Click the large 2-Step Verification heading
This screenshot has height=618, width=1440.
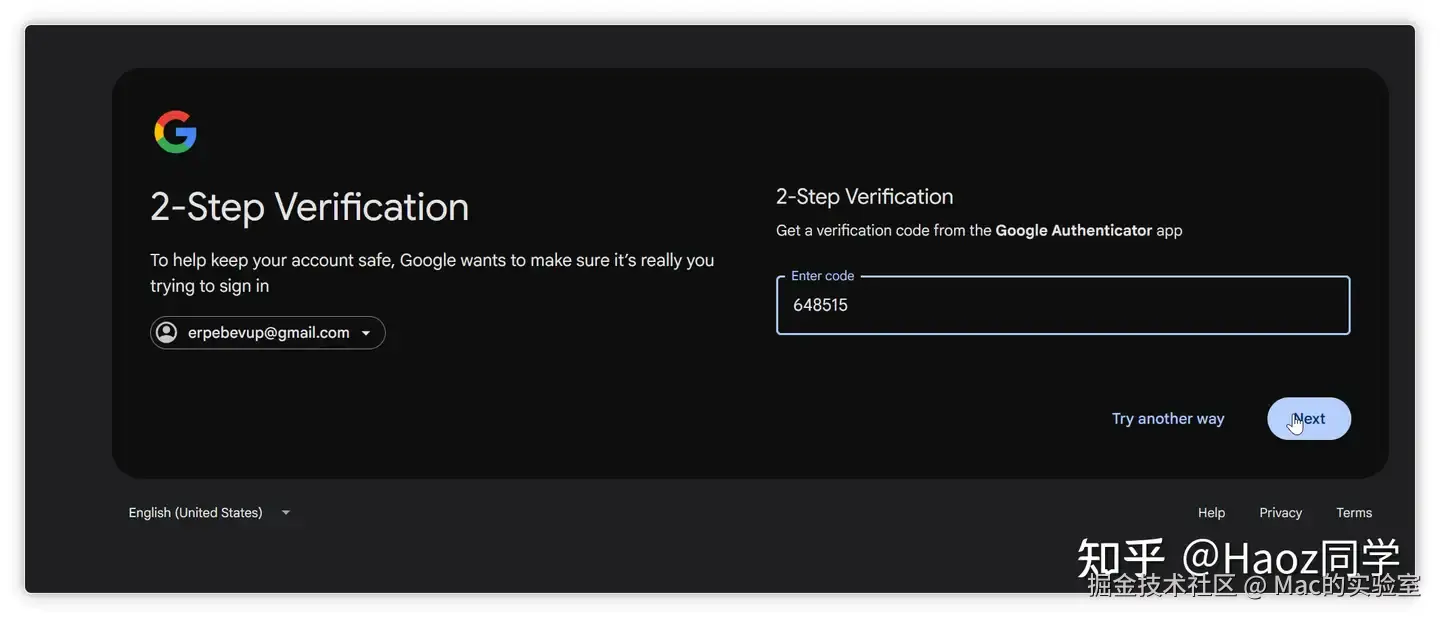click(310, 207)
